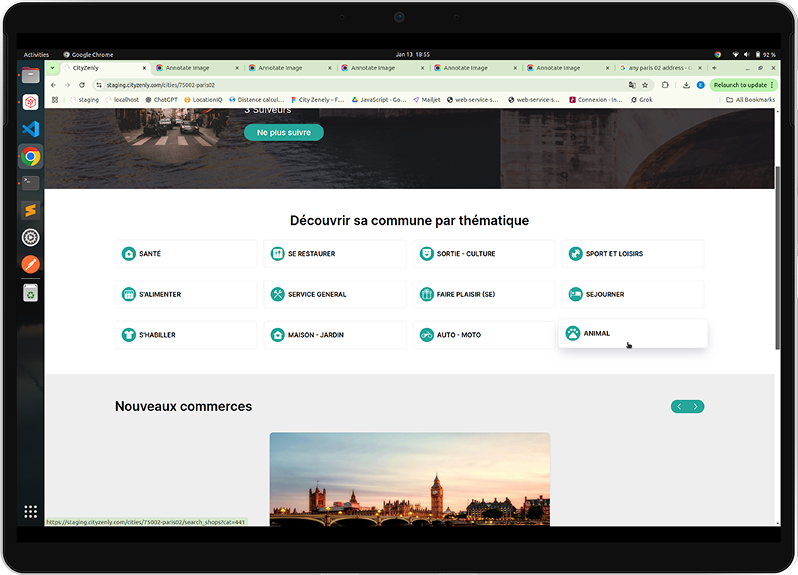Viewport: 798px width, 575px height.
Task: Open the All Bookmarks folder
Action: click(750, 100)
